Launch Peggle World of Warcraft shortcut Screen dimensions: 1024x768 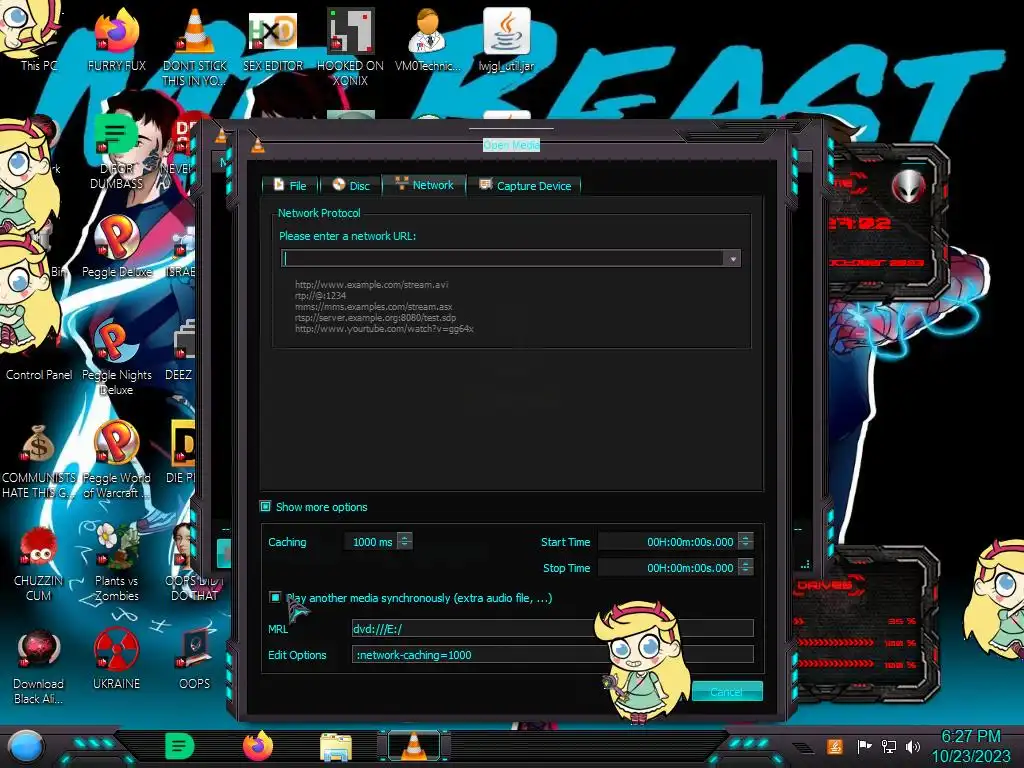tap(116, 460)
